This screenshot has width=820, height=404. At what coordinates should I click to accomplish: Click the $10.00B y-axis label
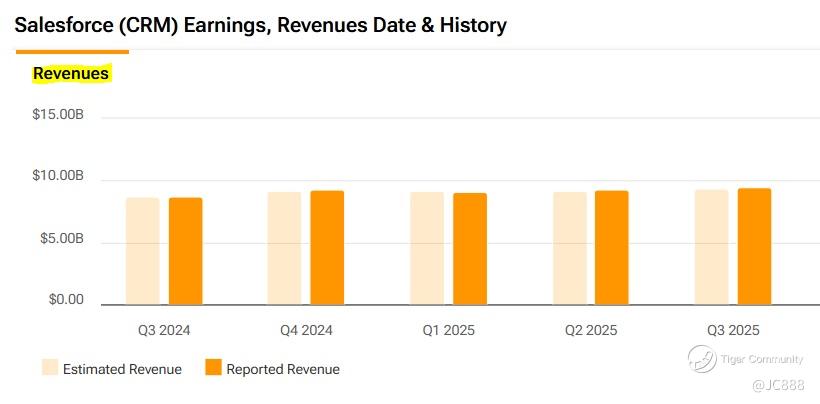[x=58, y=176]
